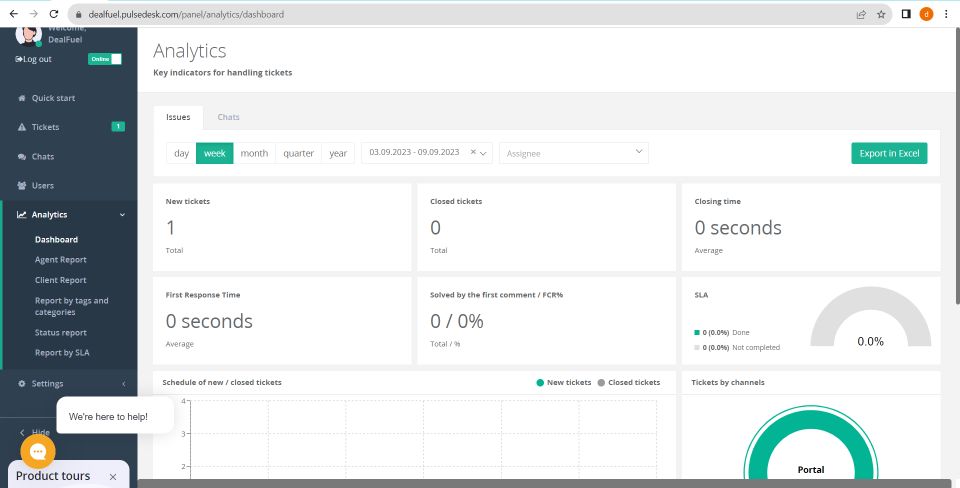The height and width of the screenshot is (488, 960).
Task: Click the Analytics chart icon
Action: tap(22, 215)
